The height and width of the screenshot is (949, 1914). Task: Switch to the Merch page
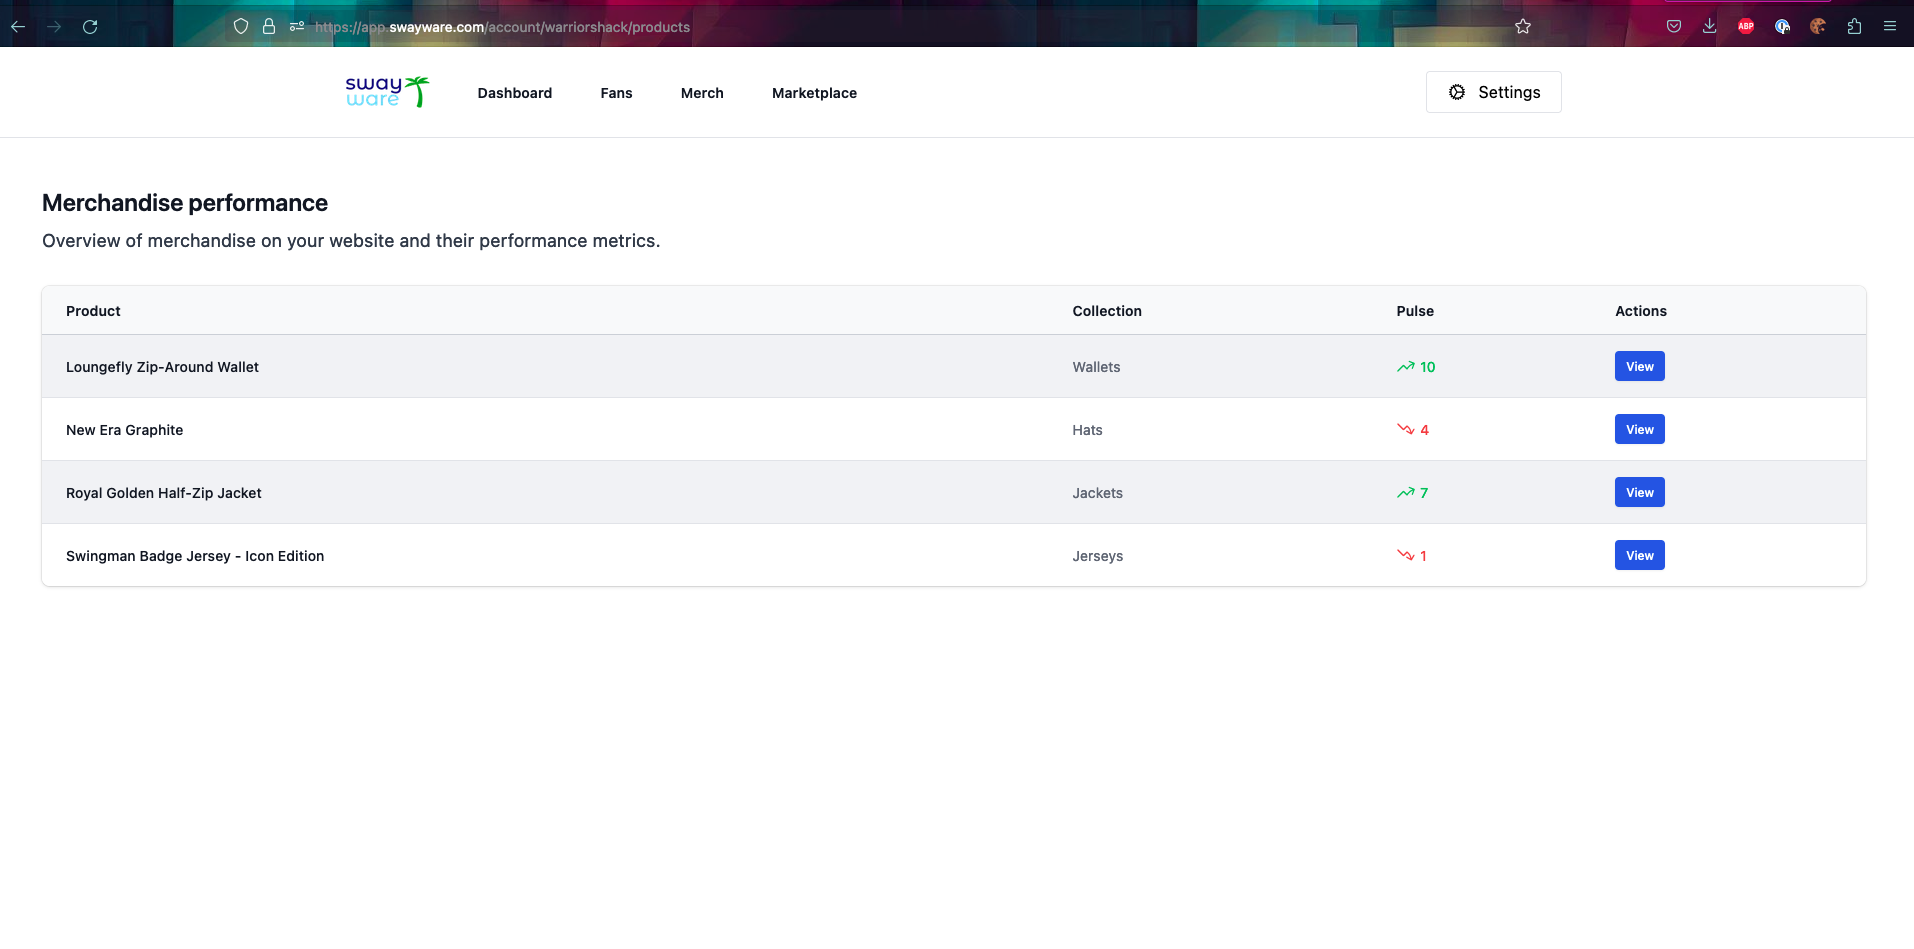pyautogui.click(x=702, y=93)
